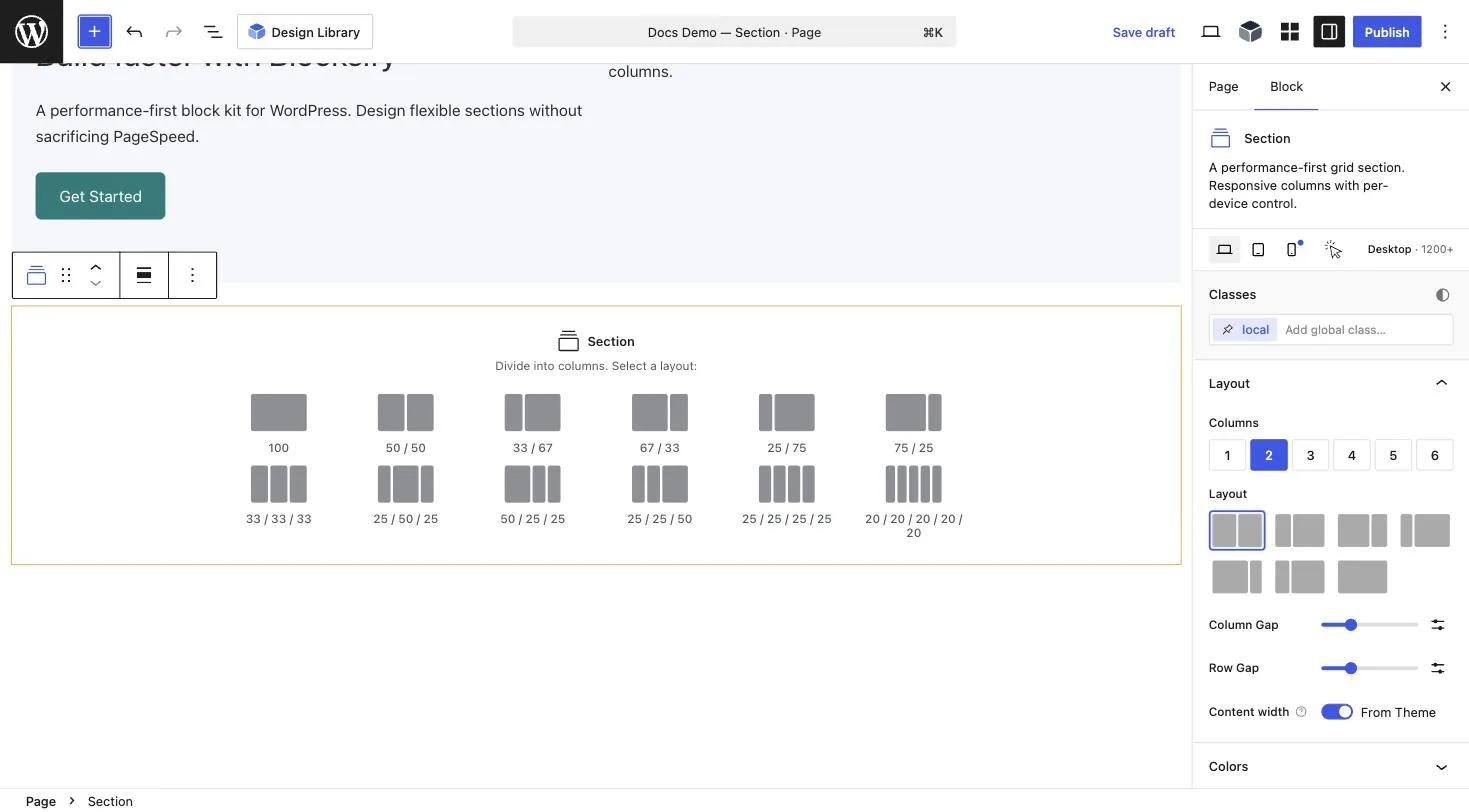Set Columns to 4

[1351, 455]
